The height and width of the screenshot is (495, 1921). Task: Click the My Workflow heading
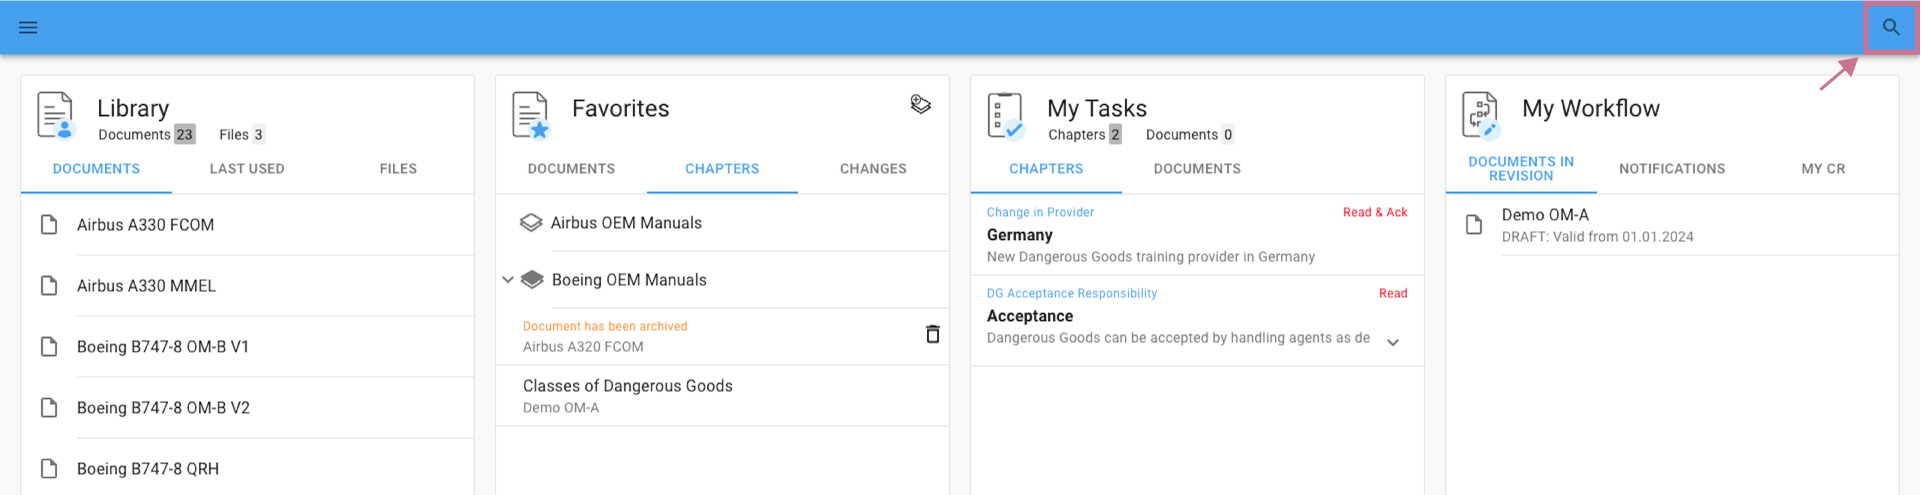[1590, 108]
